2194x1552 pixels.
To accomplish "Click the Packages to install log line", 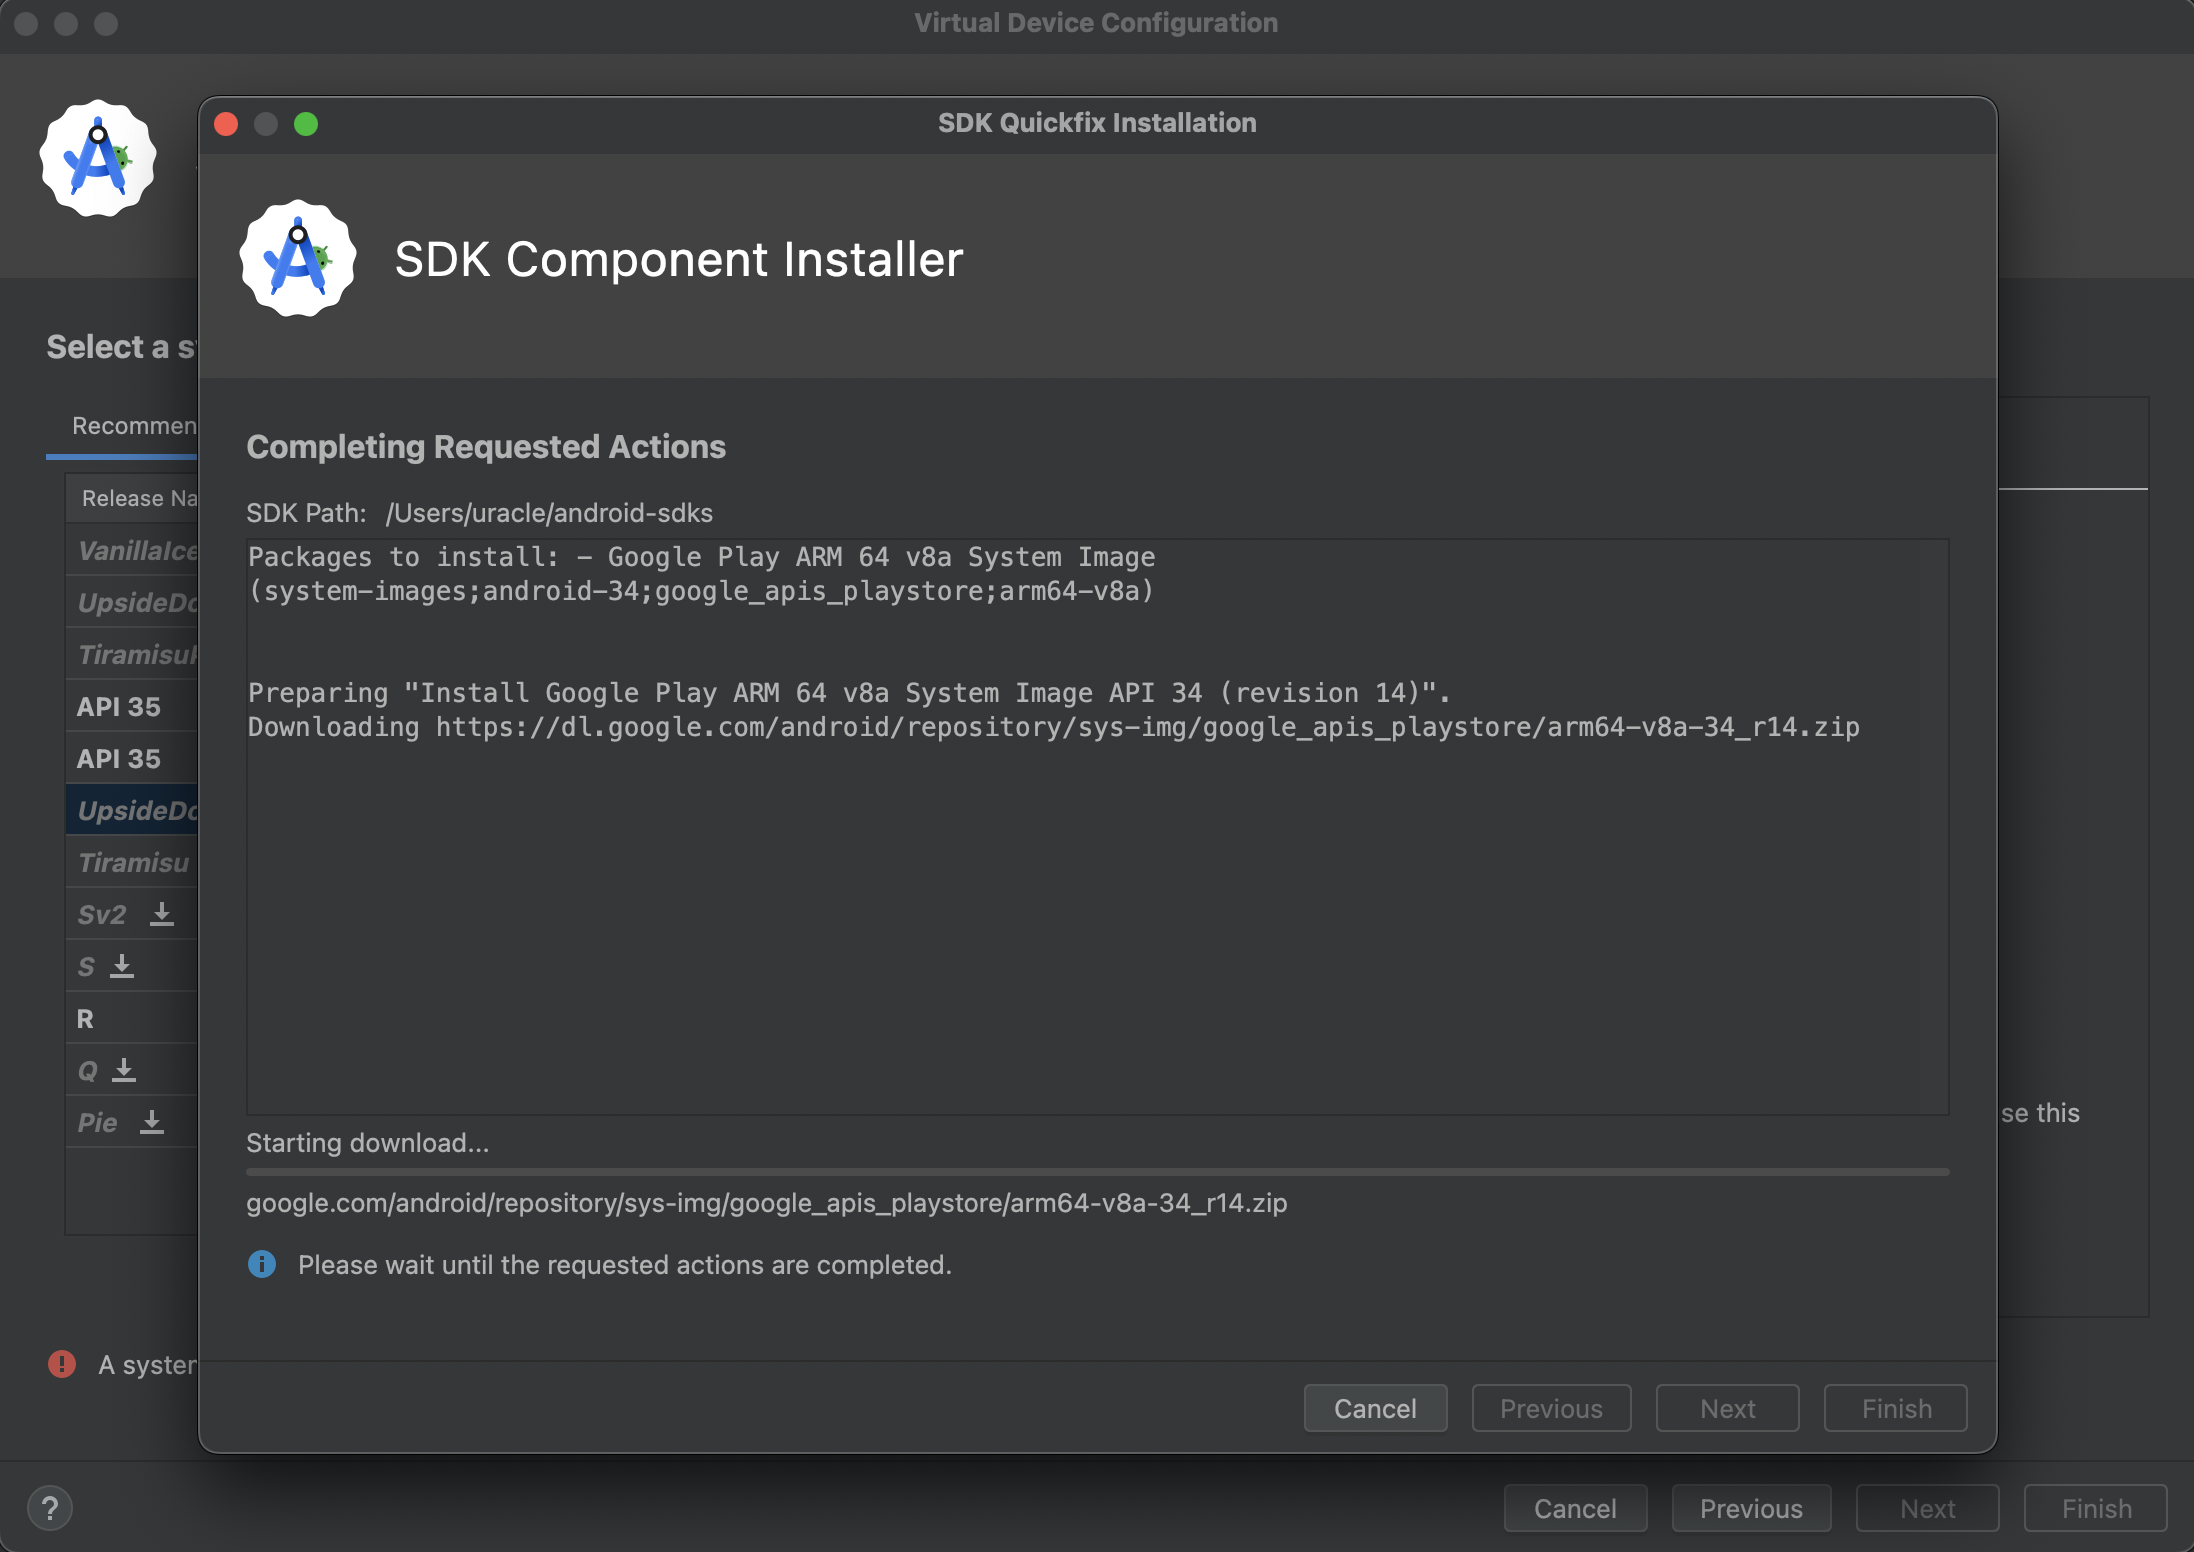I will point(702,557).
